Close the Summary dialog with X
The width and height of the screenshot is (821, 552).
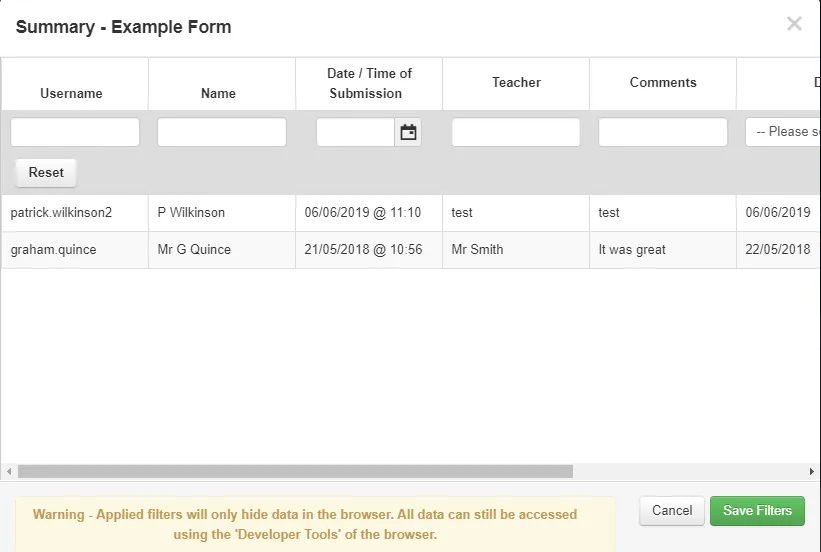[x=794, y=24]
